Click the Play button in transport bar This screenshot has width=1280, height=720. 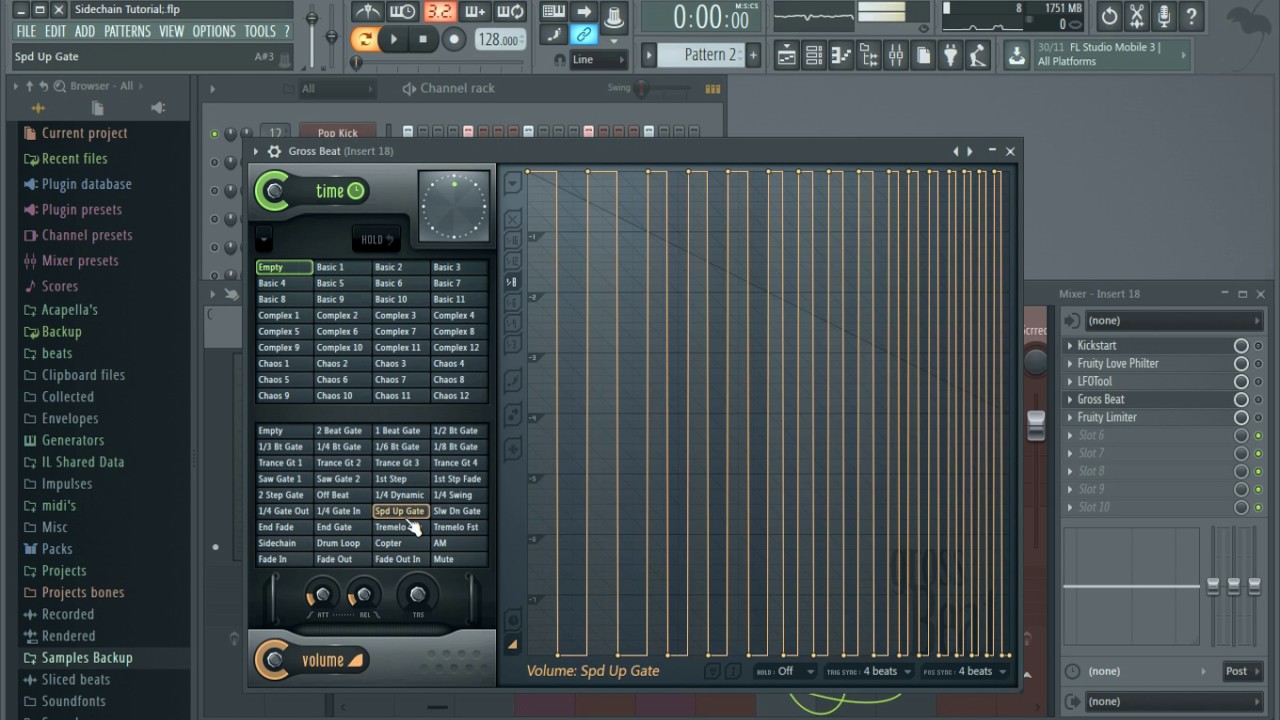click(x=394, y=39)
